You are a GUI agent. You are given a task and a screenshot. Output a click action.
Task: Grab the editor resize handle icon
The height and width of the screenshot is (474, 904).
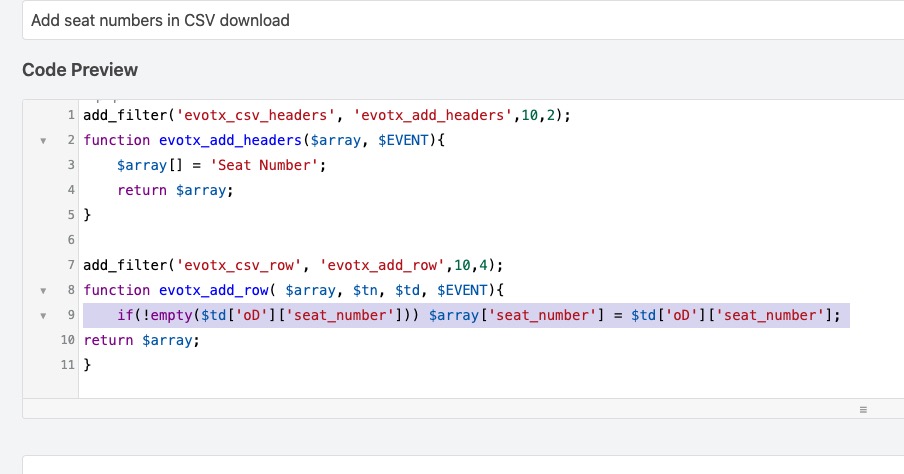click(x=863, y=409)
